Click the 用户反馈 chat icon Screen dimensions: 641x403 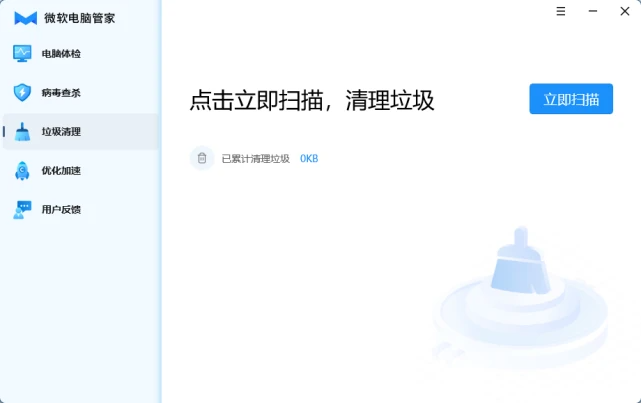(x=22, y=209)
